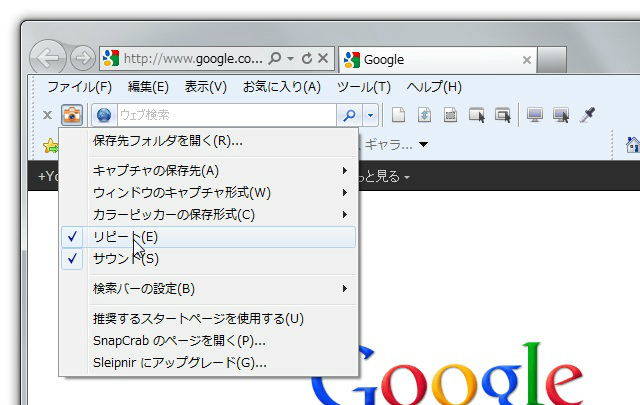Image resolution: width=640 pixels, height=405 pixels.
Task: Open the もっと見る dropdown in Google bar
Action: [x=384, y=176]
